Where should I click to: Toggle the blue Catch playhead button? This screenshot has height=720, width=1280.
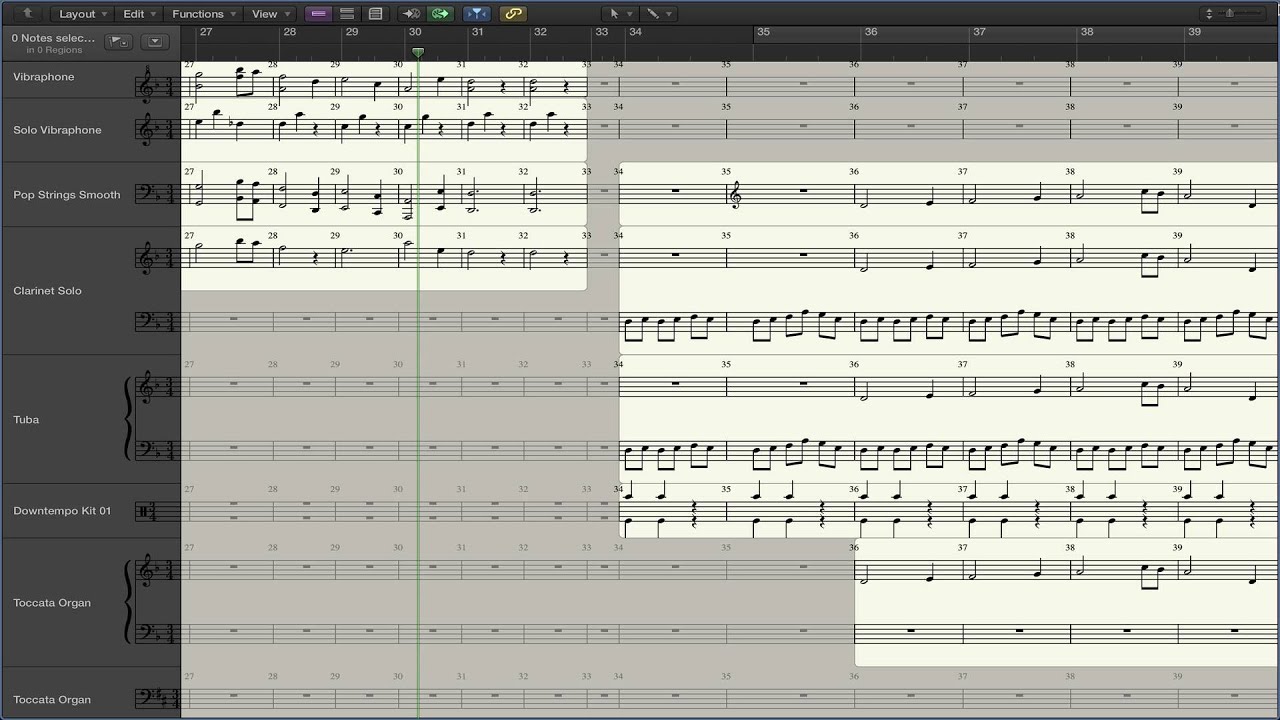point(477,14)
